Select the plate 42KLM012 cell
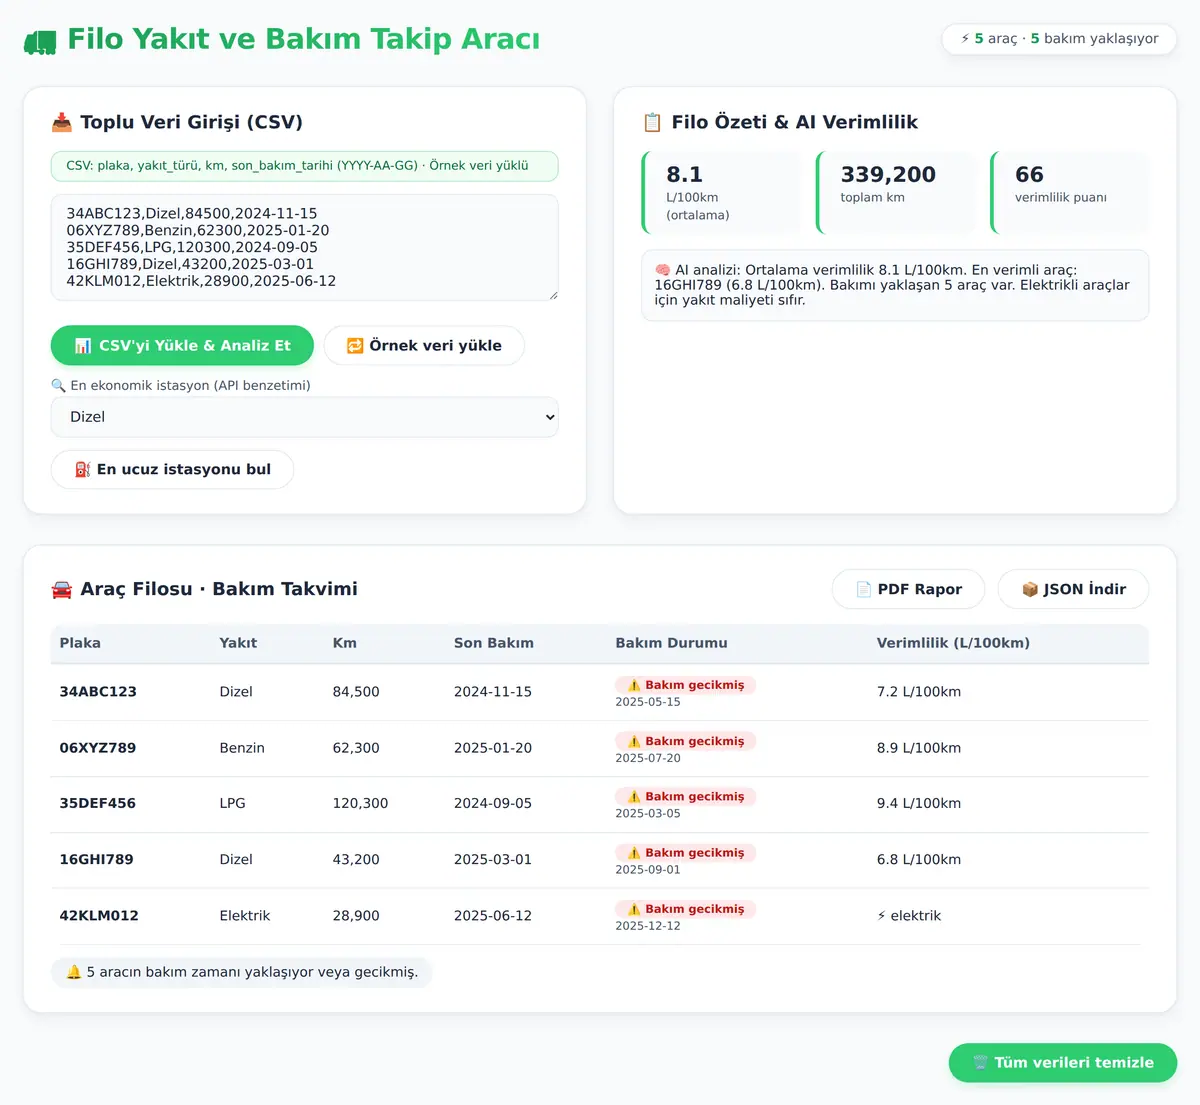The height and width of the screenshot is (1105, 1200). (x=99, y=916)
